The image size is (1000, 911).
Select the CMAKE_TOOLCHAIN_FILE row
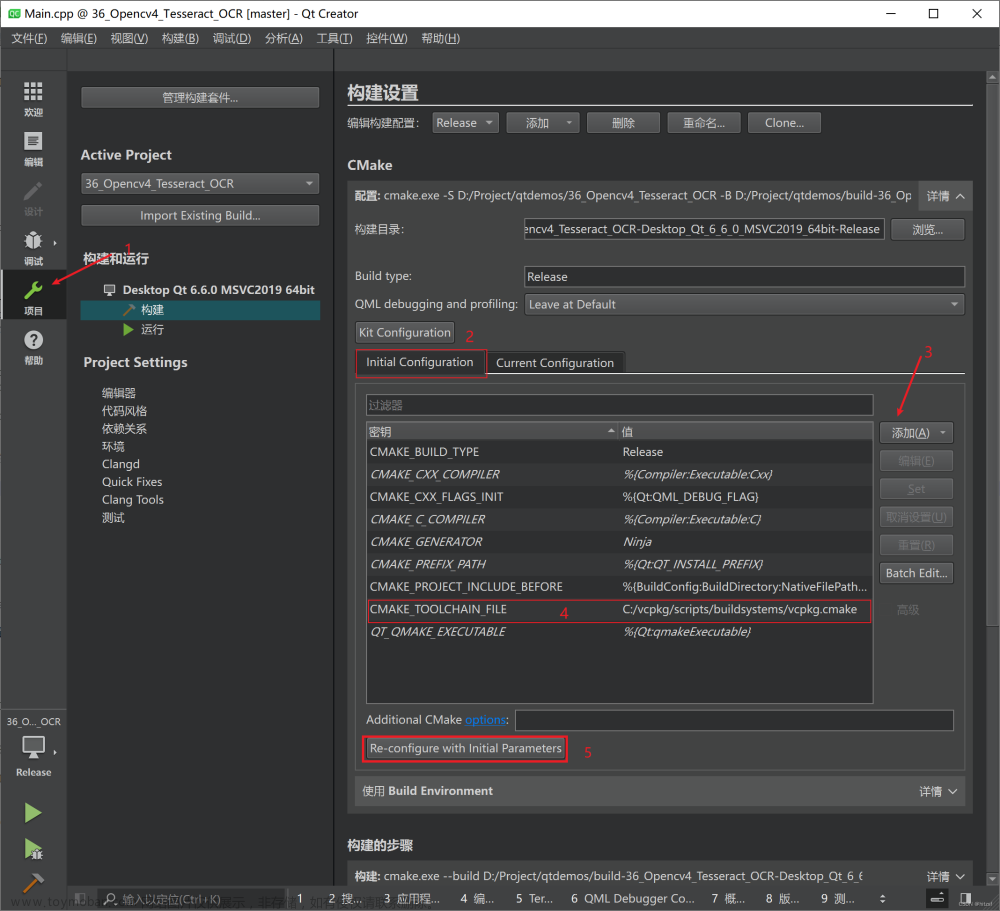pyautogui.click(x=619, y=610)
